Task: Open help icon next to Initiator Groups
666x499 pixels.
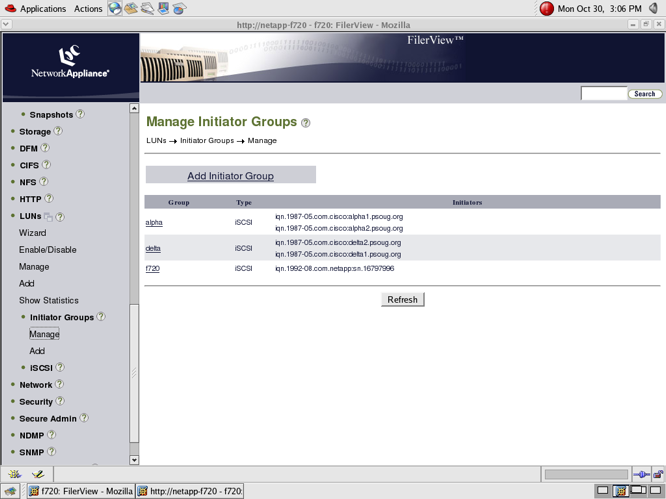Action: click(x=101, y=316)
